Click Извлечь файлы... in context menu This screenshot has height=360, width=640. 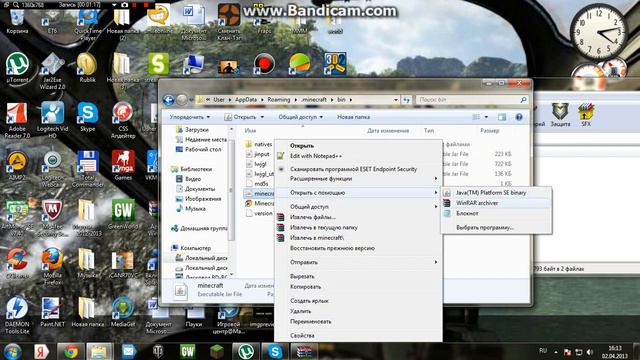358,217
